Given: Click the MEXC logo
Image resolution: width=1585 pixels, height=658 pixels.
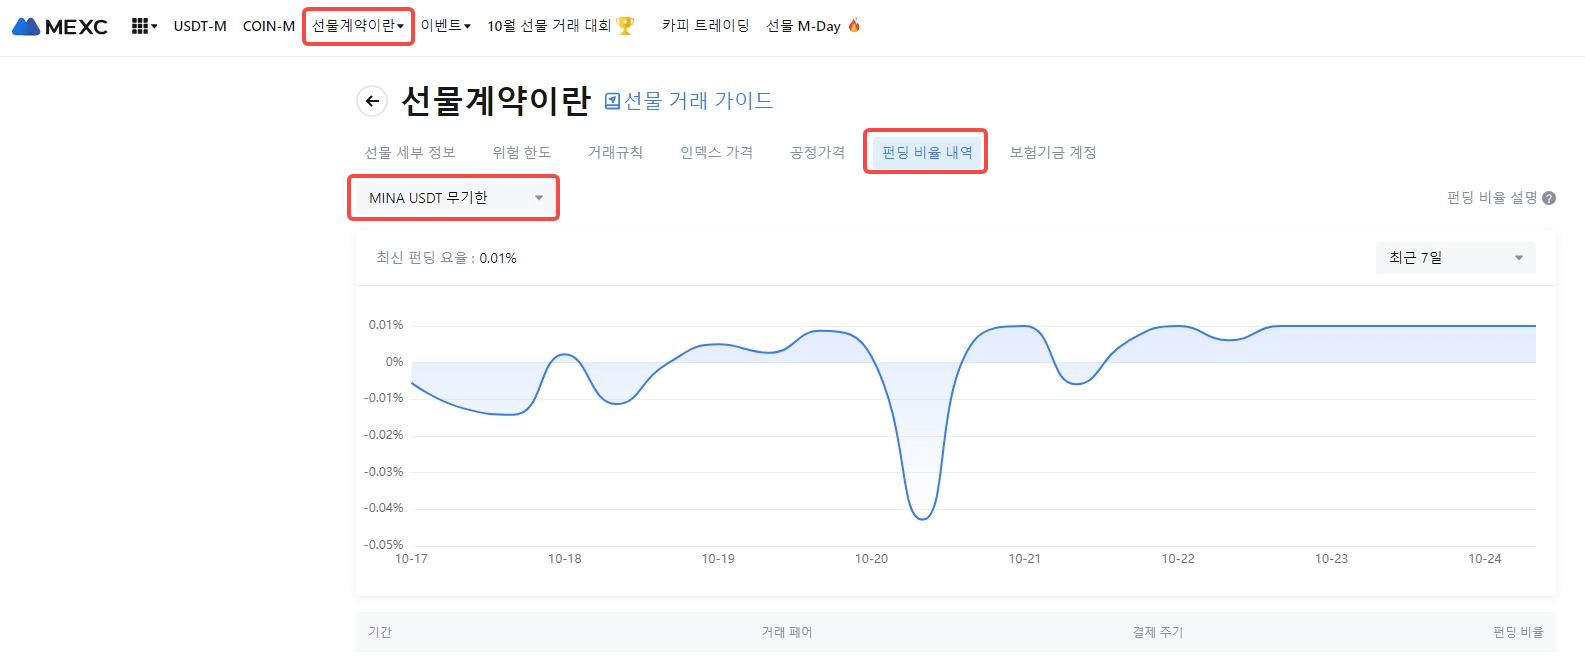Looking at the screenshot, I should 60,26.
